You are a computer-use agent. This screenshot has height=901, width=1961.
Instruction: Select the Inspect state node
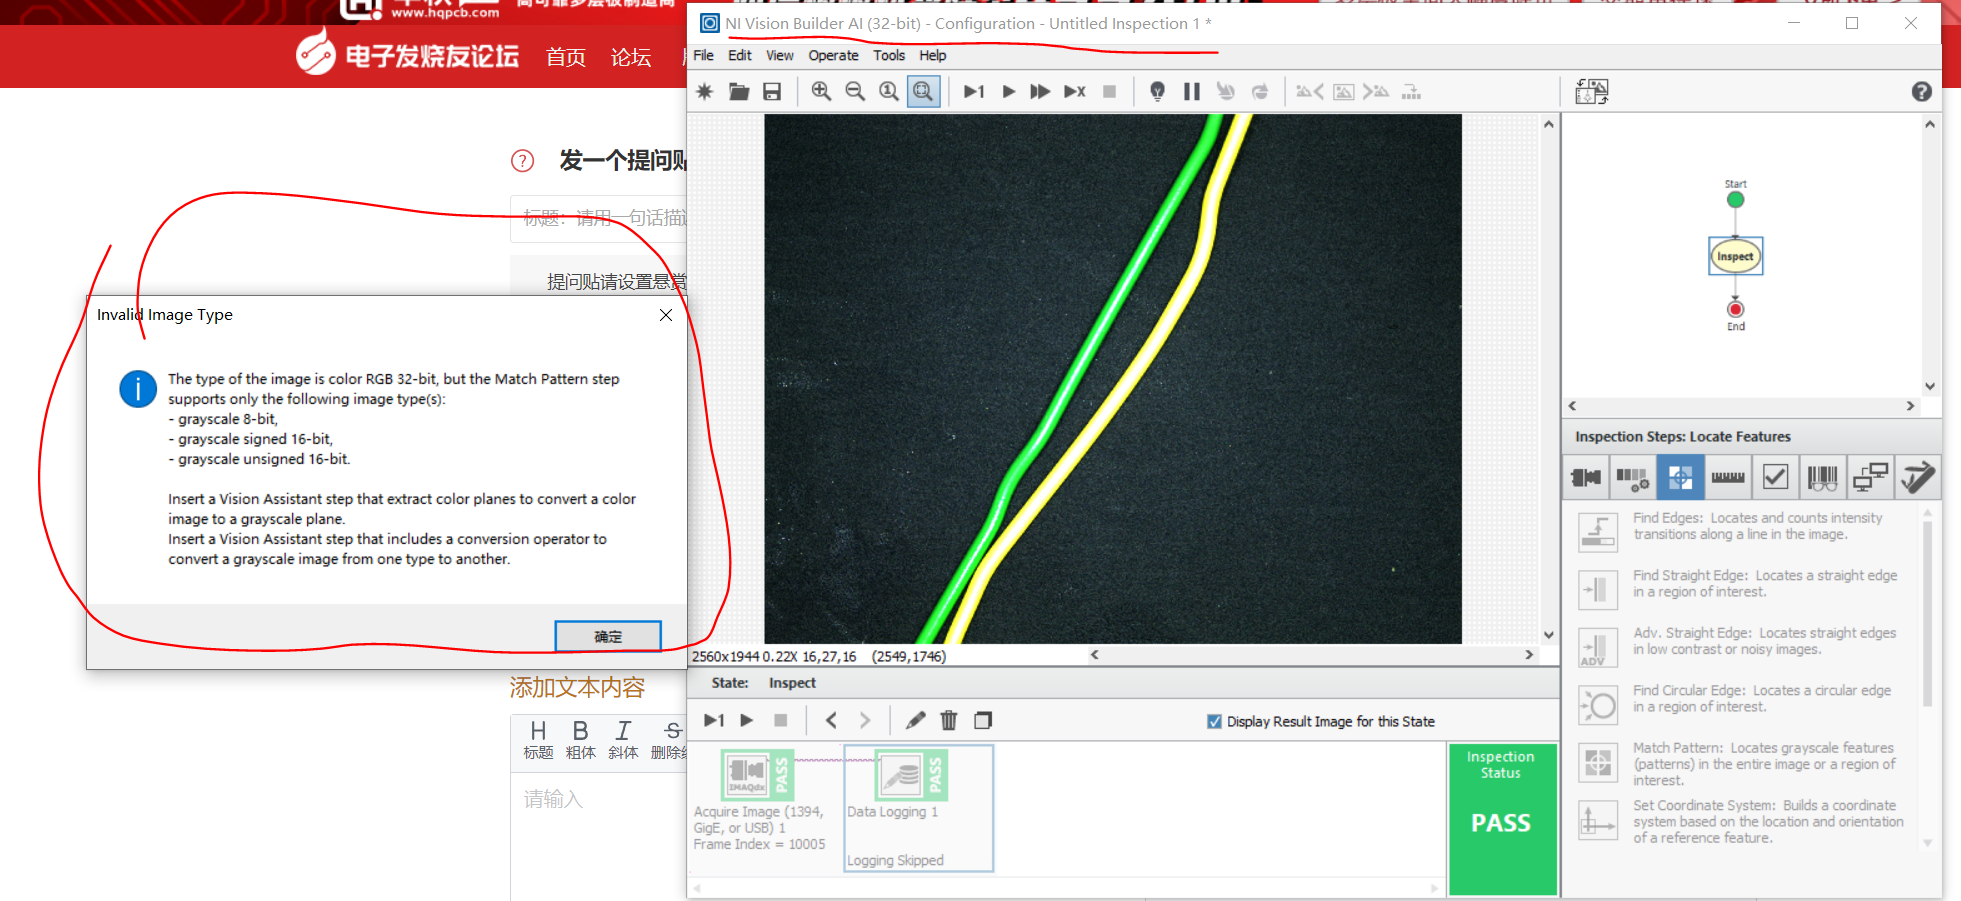[1735, 256]
